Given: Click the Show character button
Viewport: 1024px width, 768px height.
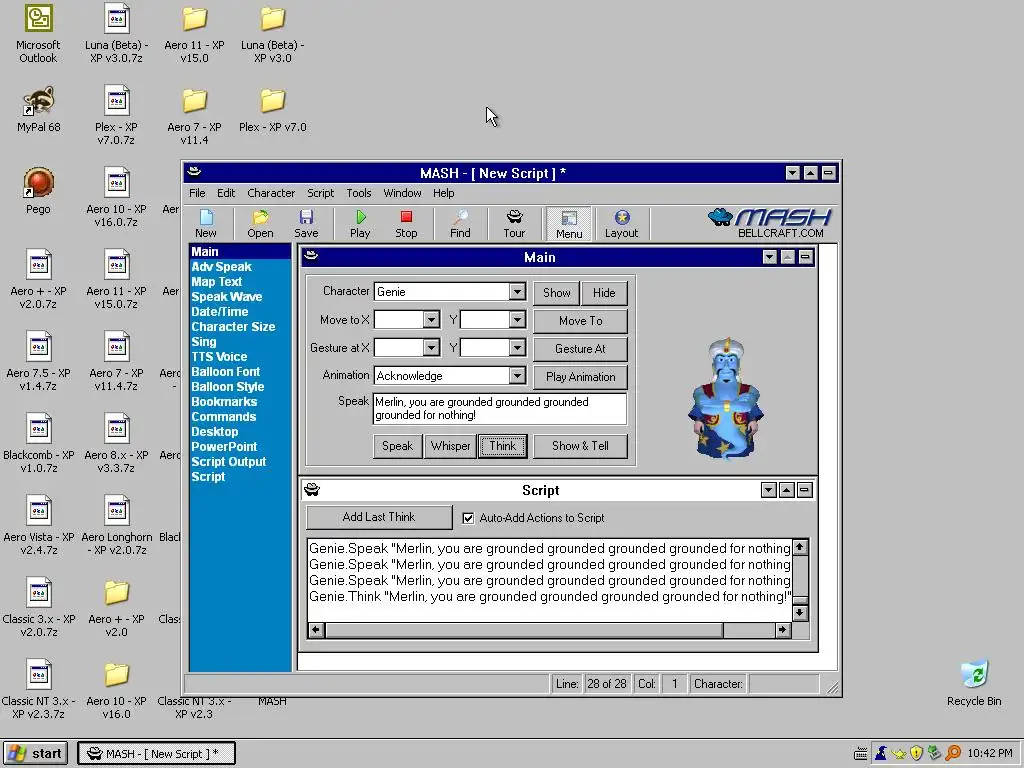Looking at the screenshot, I should click(x=556, y=293).
